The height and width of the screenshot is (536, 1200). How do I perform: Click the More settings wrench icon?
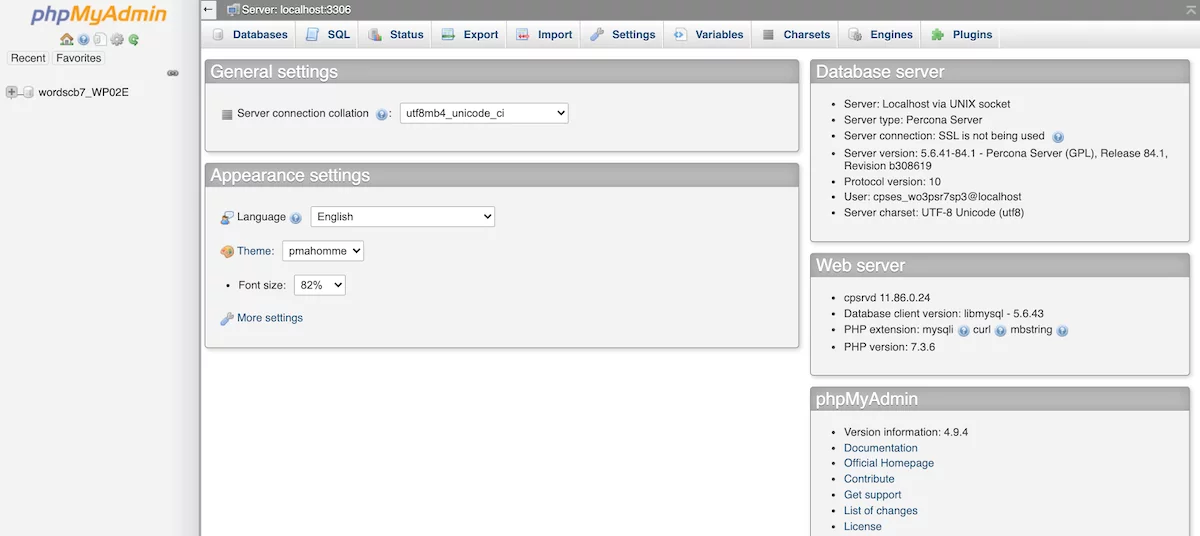coord(227,318)
